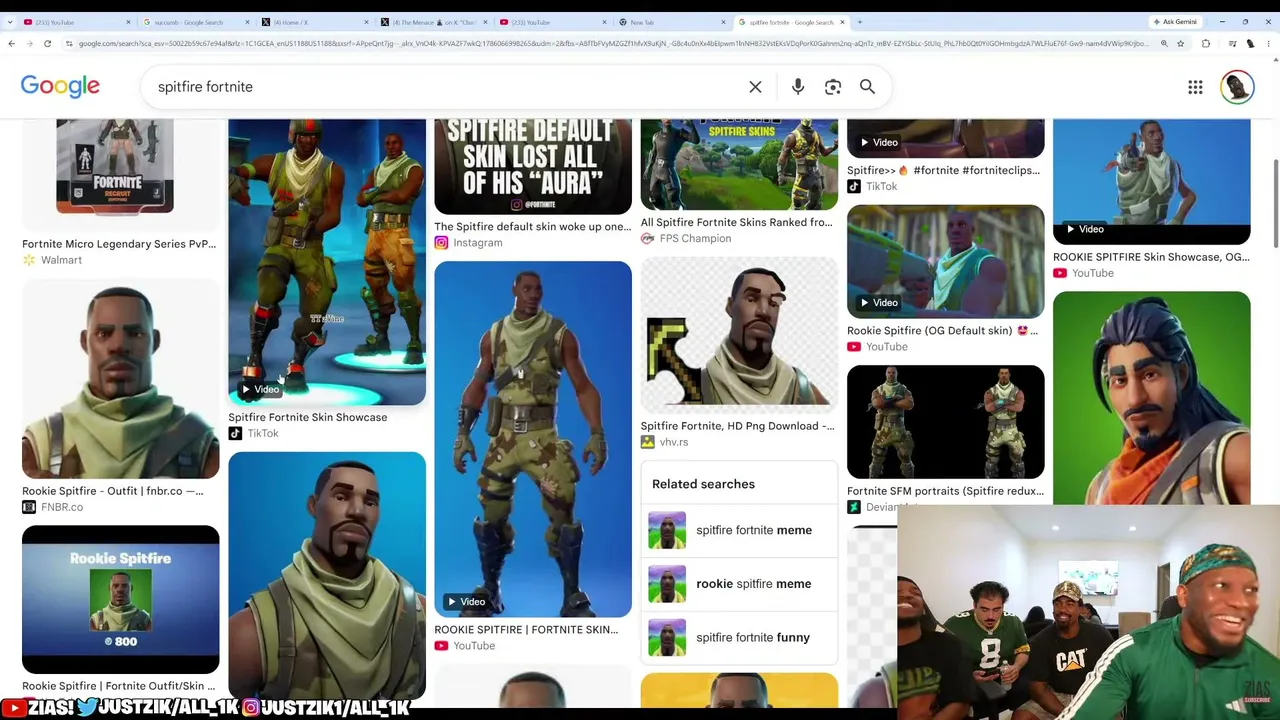The image size is (1280, 720).
Task: Click the vhv.rs source label
Action: (673, 442)
